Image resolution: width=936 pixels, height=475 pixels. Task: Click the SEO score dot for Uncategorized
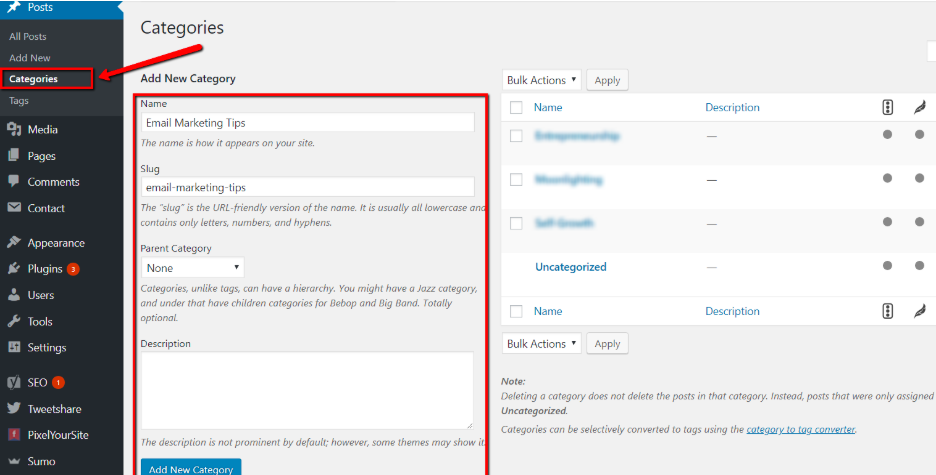click(x=887, y=266)
